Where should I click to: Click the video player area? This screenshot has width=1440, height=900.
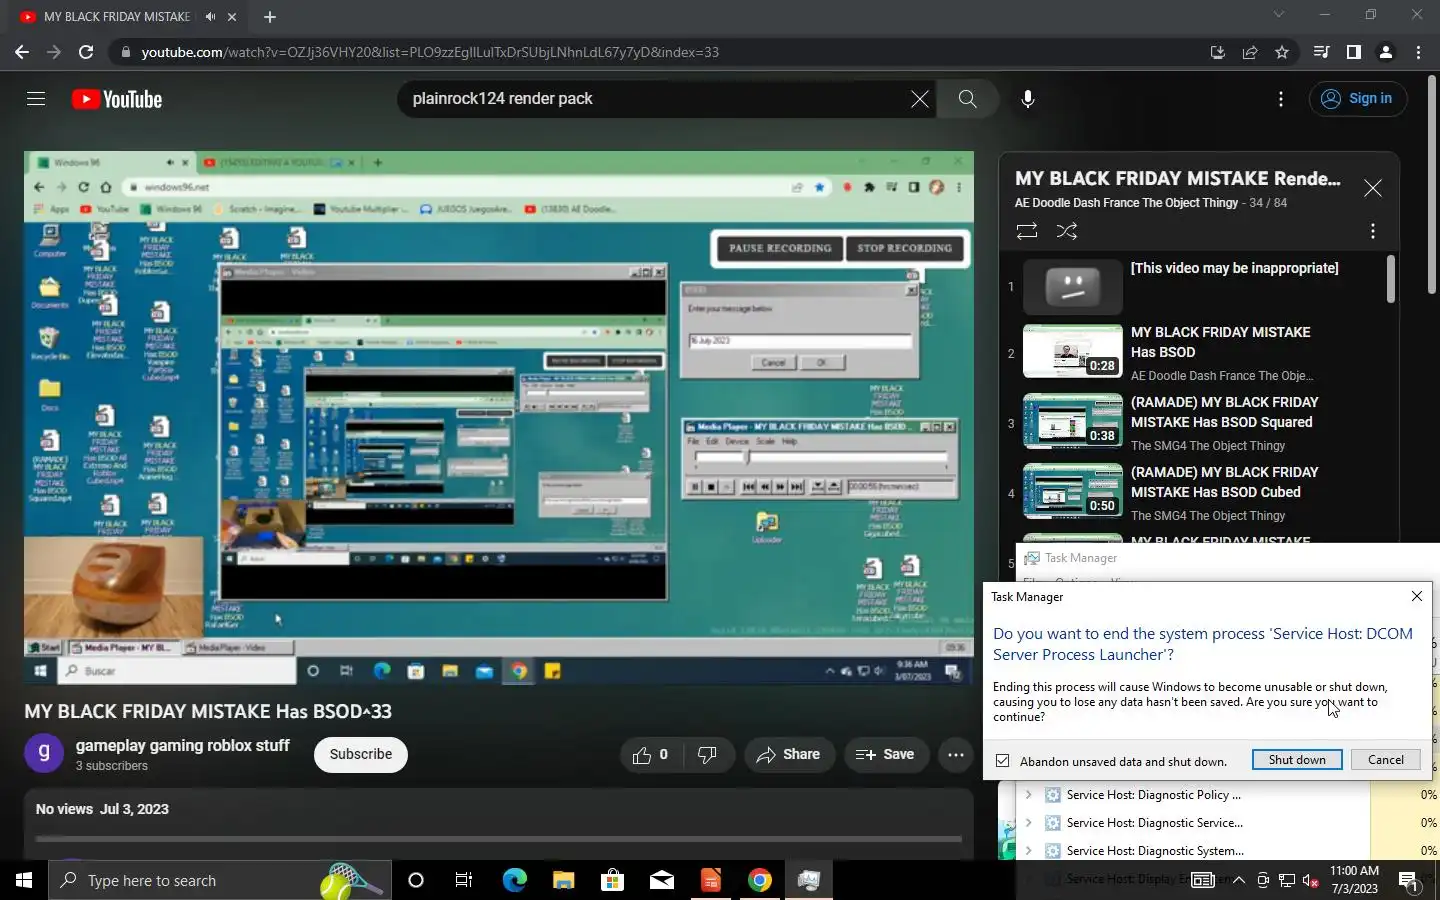tap(499, 419)
